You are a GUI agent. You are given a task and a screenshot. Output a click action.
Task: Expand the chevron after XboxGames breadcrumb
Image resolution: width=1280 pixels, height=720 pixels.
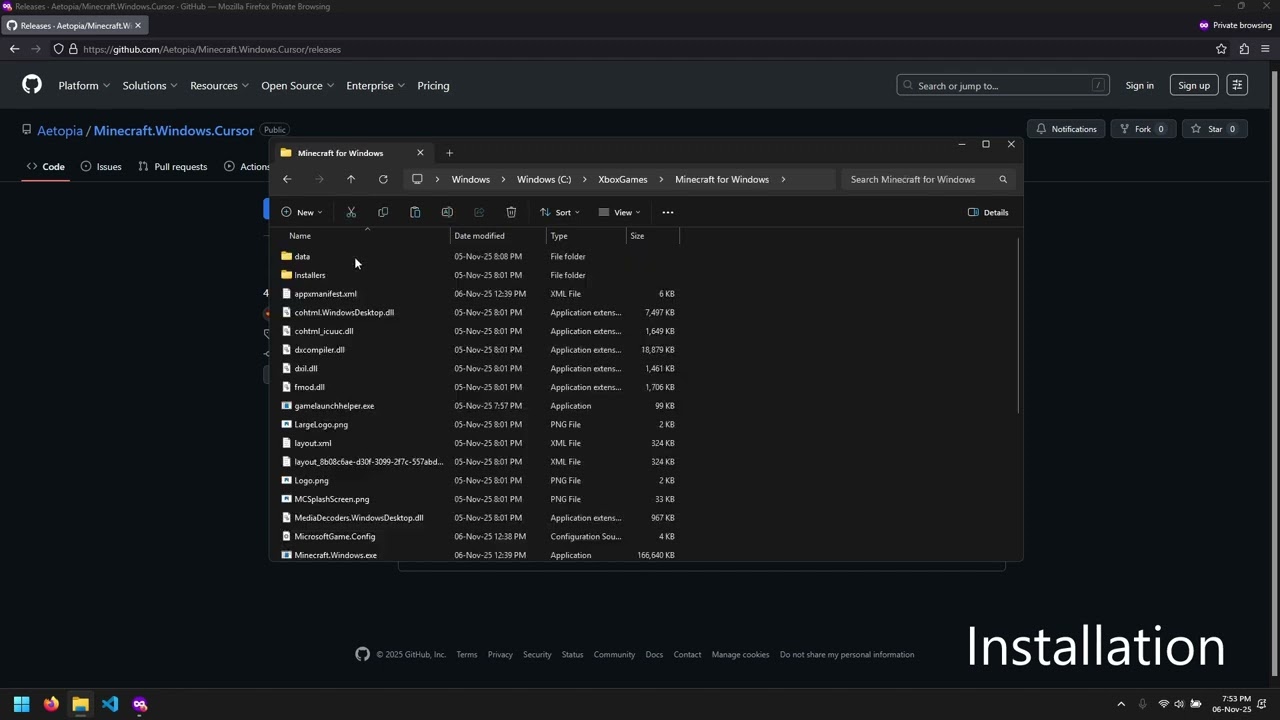pos(662,179)
